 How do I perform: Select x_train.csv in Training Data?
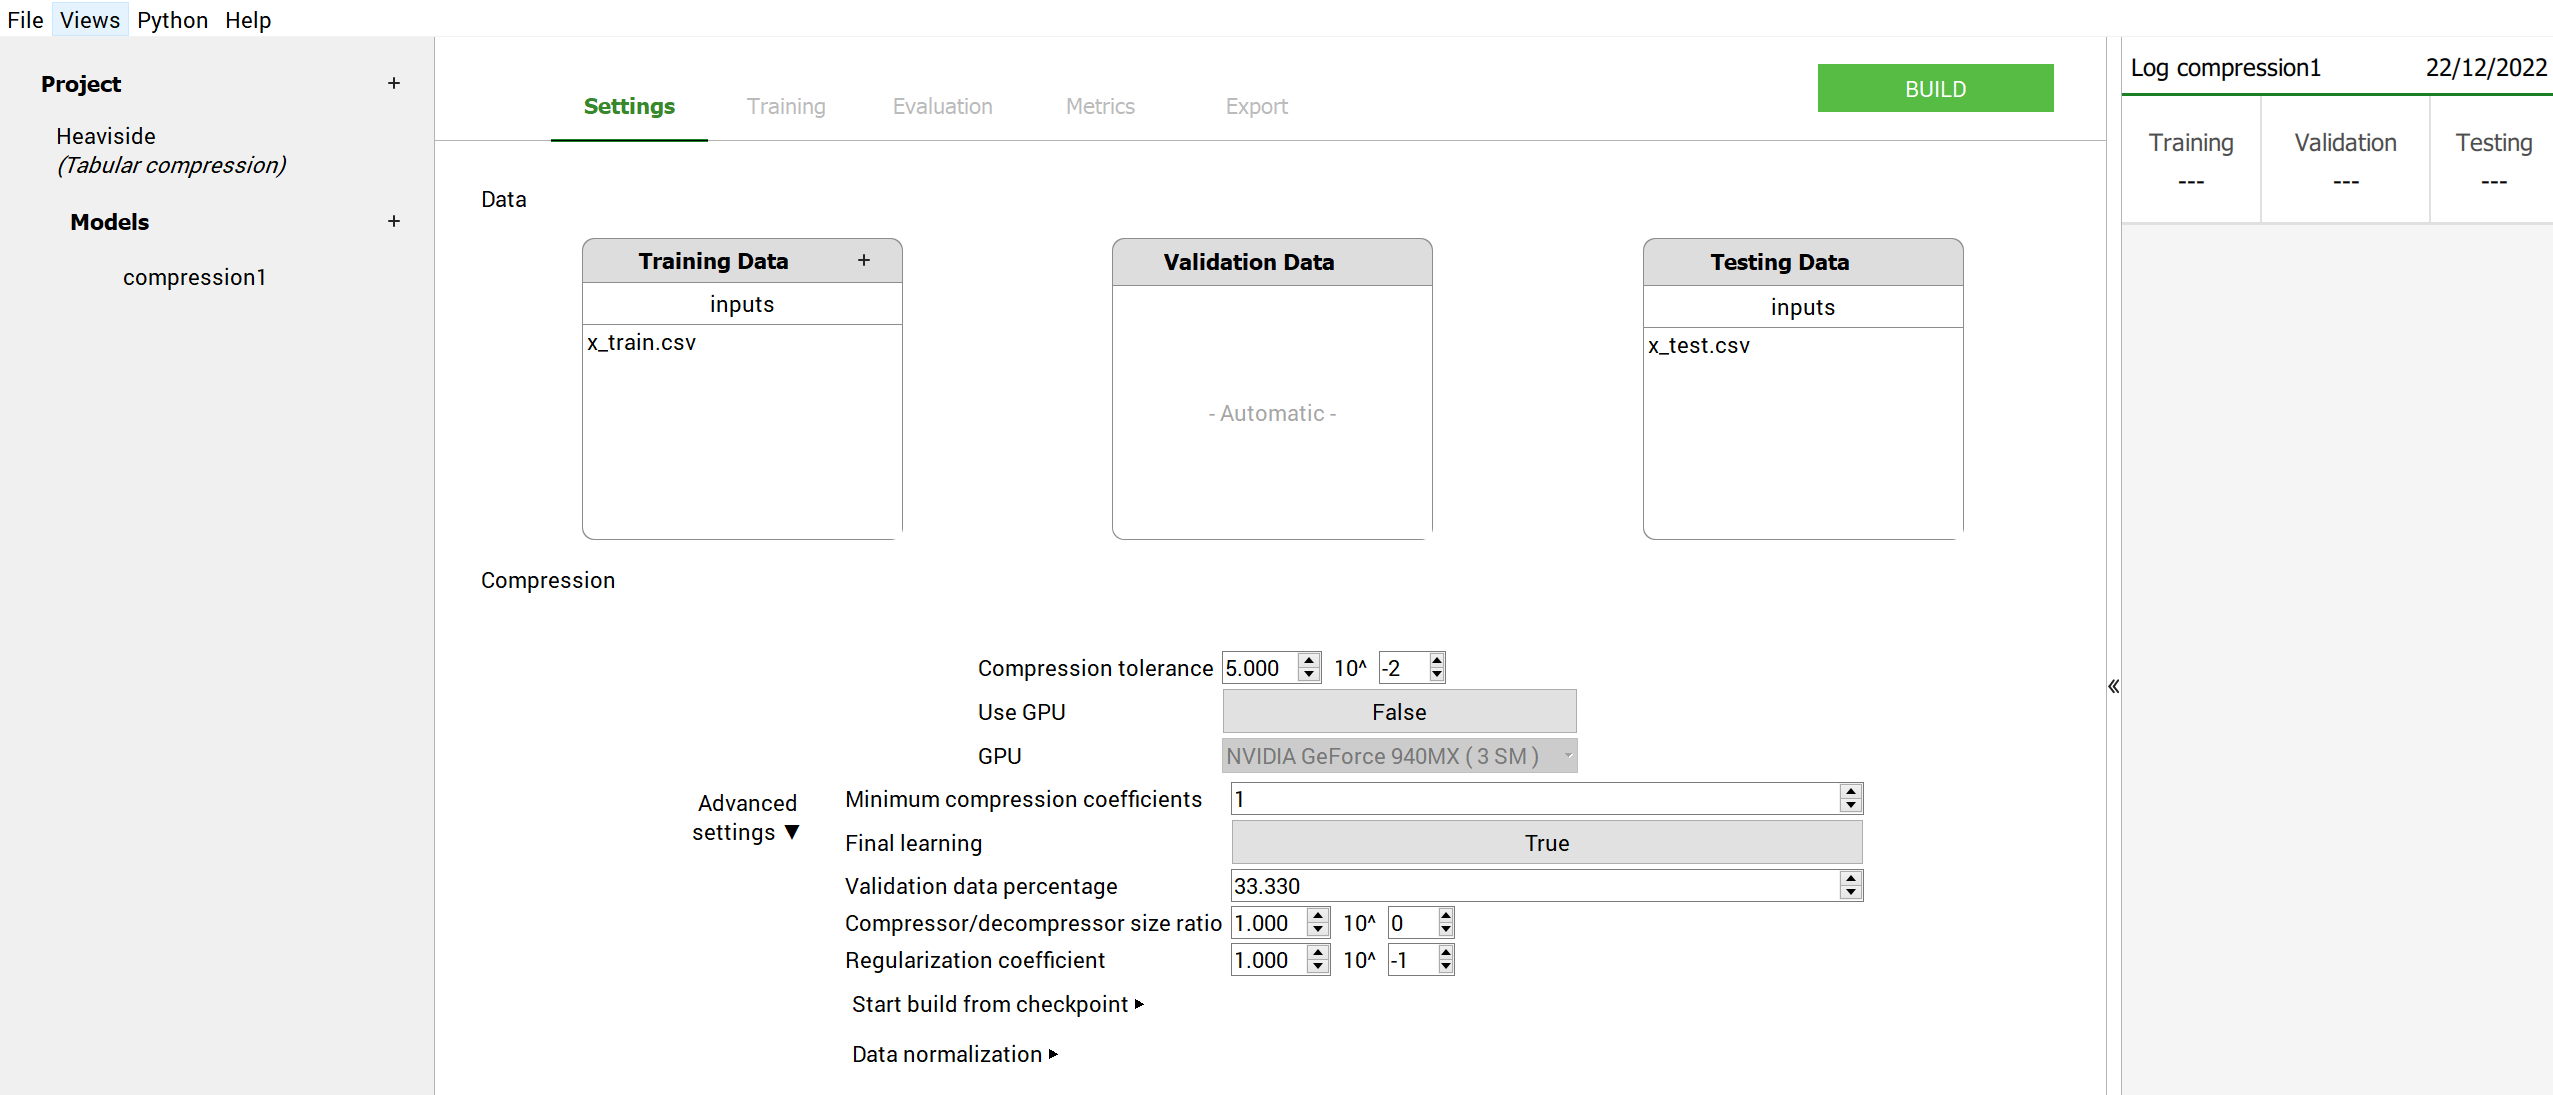pos(641,342)
